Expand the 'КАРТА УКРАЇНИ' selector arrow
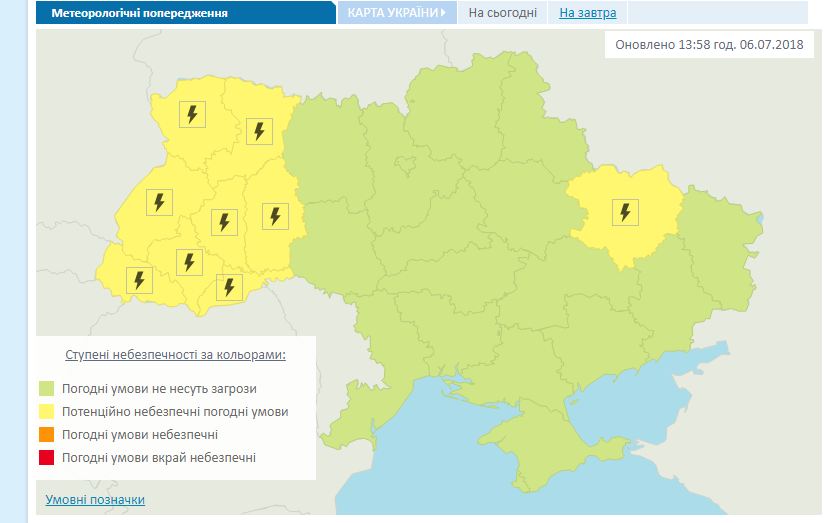 (443, 13)
